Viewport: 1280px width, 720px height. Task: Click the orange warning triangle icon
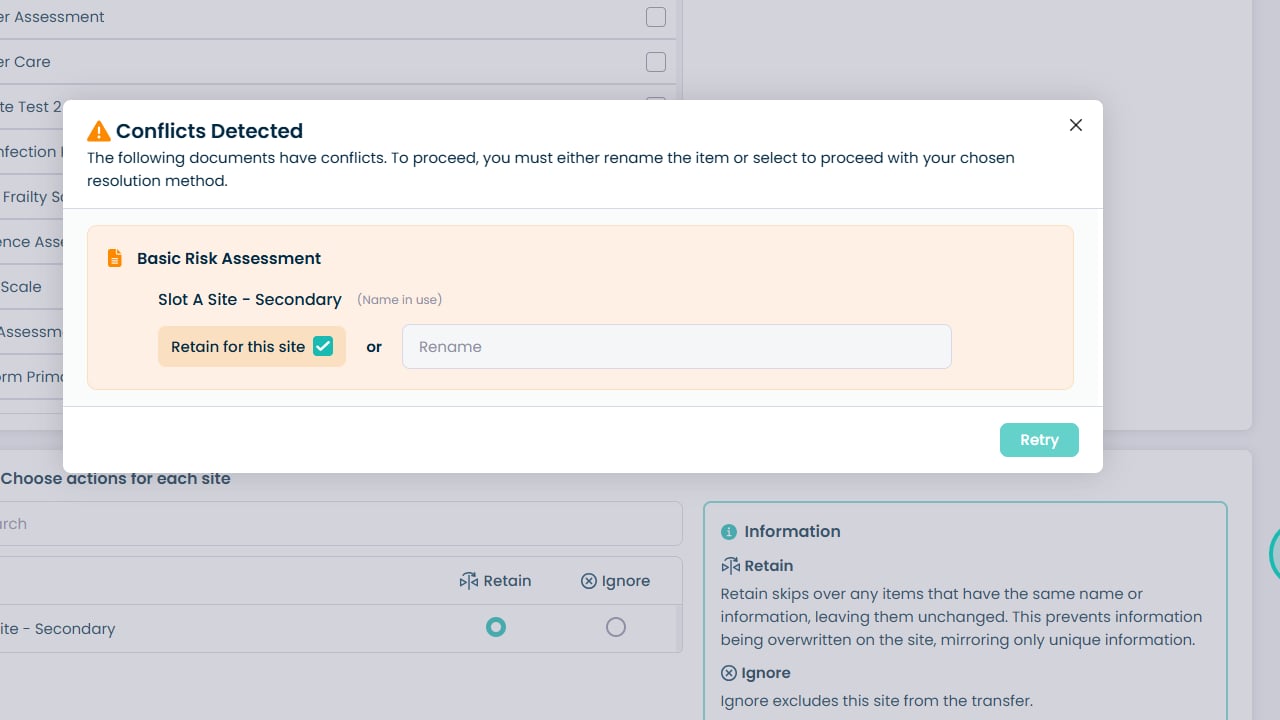click(x=98, y=131)
